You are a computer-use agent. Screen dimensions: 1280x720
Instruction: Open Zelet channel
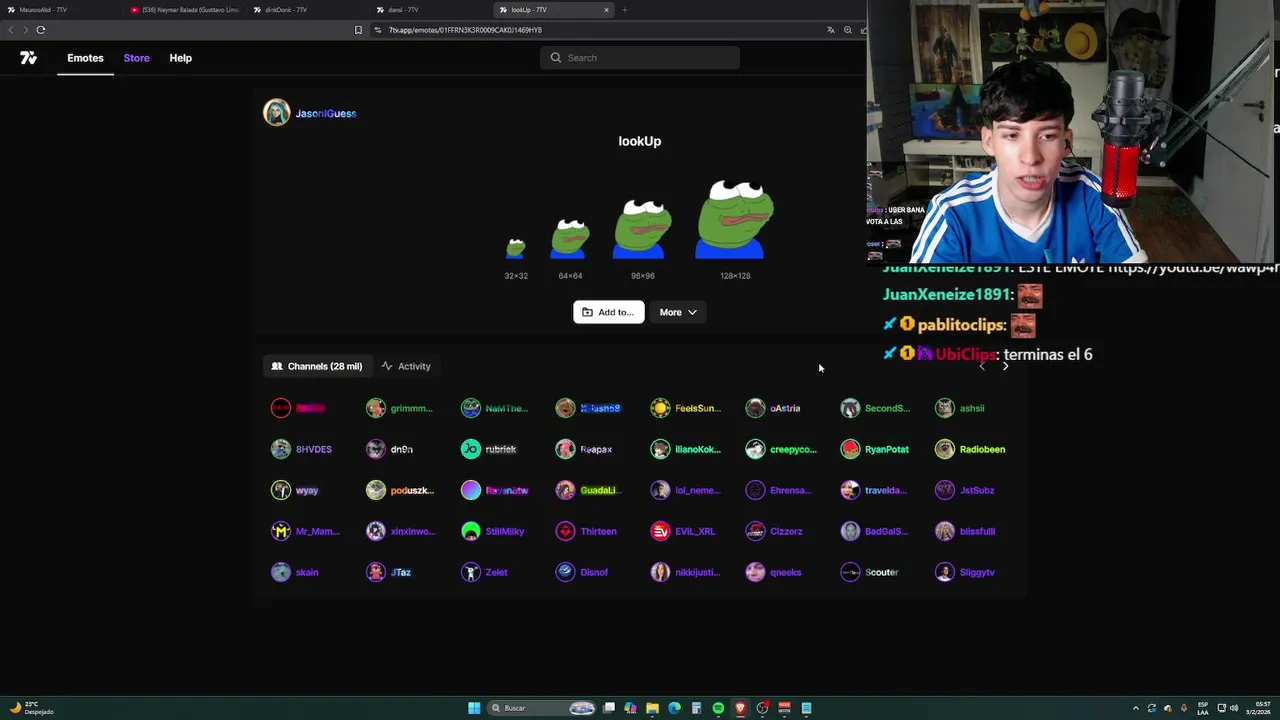point(485,572)
